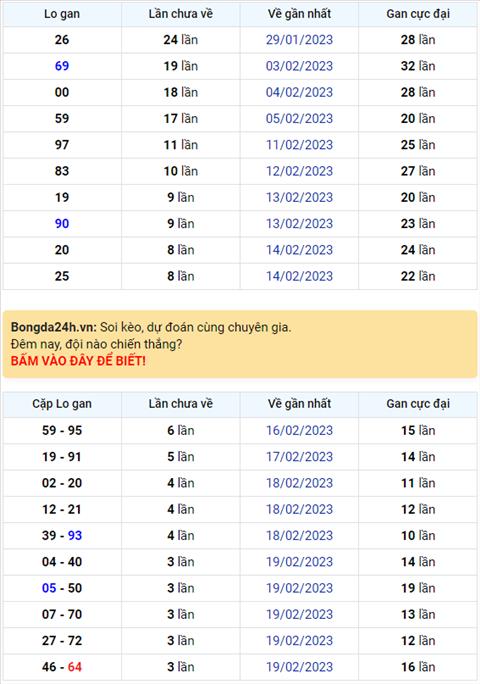Click the 25 lần cell
The height and width of the screenshot is (684, 480).
(x=418, y=145)
